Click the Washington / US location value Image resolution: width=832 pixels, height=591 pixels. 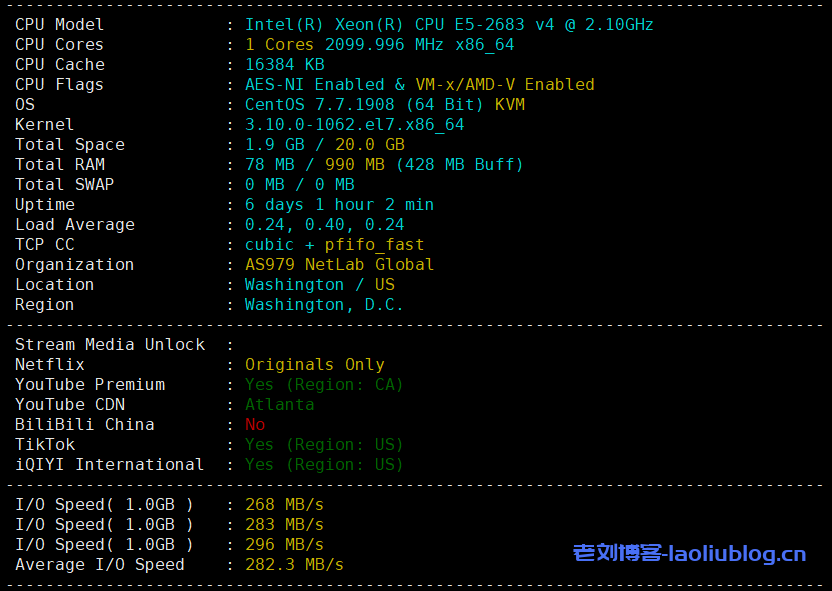(x=319, y=284)
